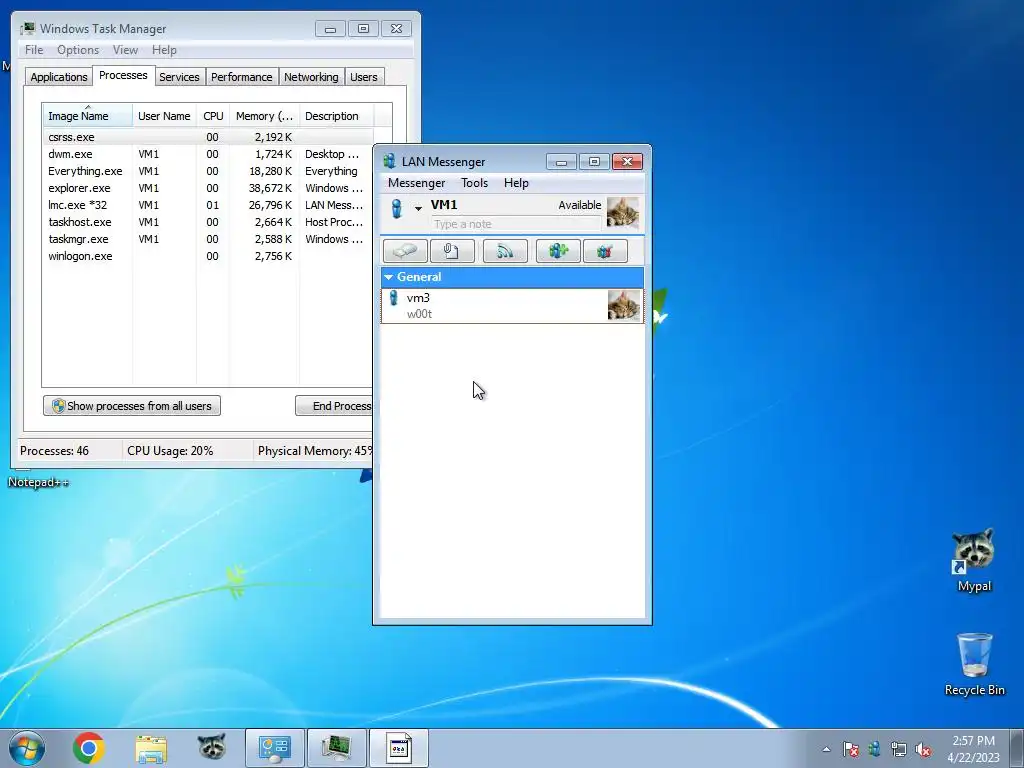
Task: Click VM1's cat avatar picture
Action: tap(623, 212)
